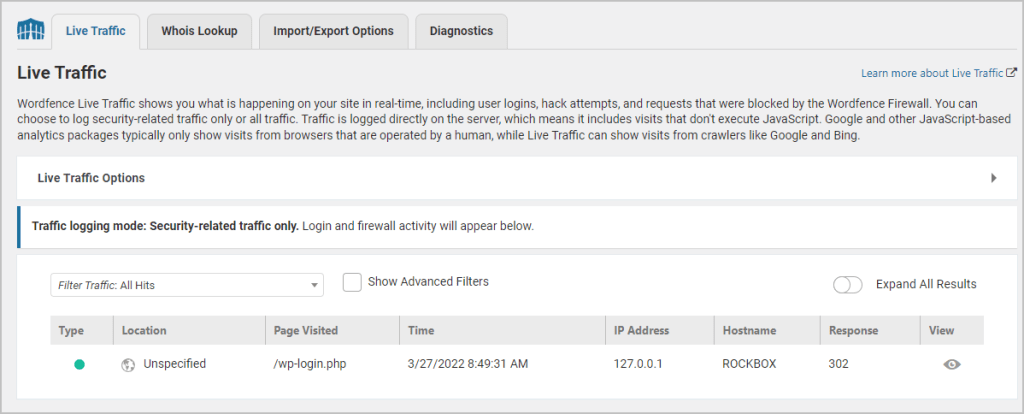
Task: Follow the Learn more about Live Traffic link
Action: (932, 73)
